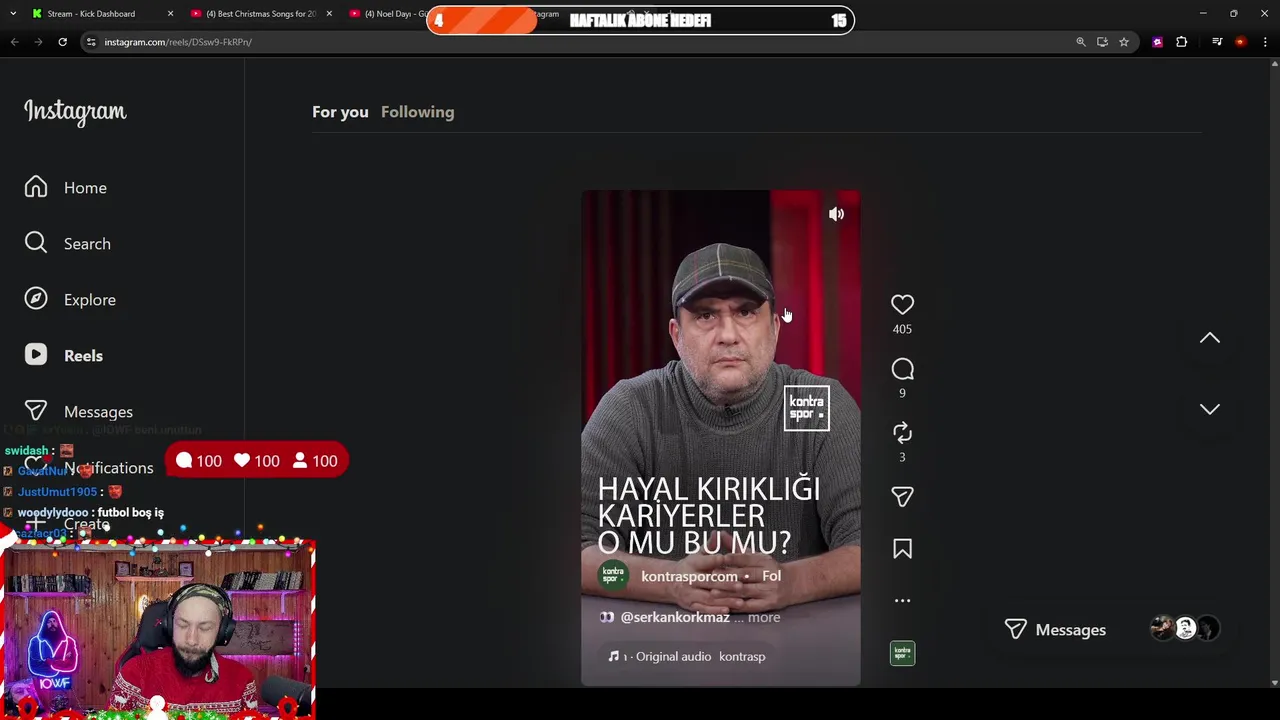
Task: Open the zoom magnifier in address bar
Action: point(1080,42)
